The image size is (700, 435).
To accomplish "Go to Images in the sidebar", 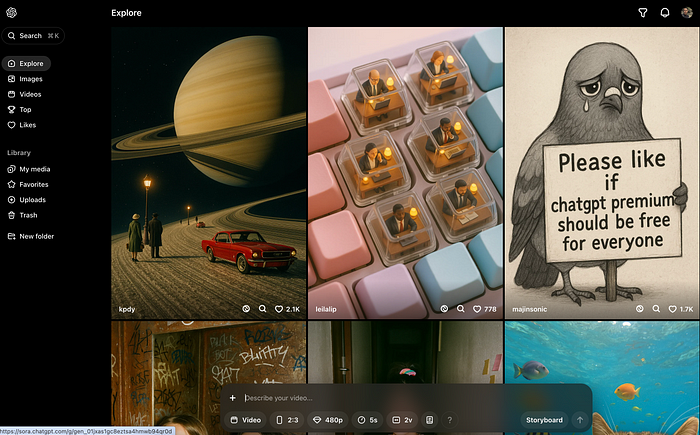I will coord(25,79).
